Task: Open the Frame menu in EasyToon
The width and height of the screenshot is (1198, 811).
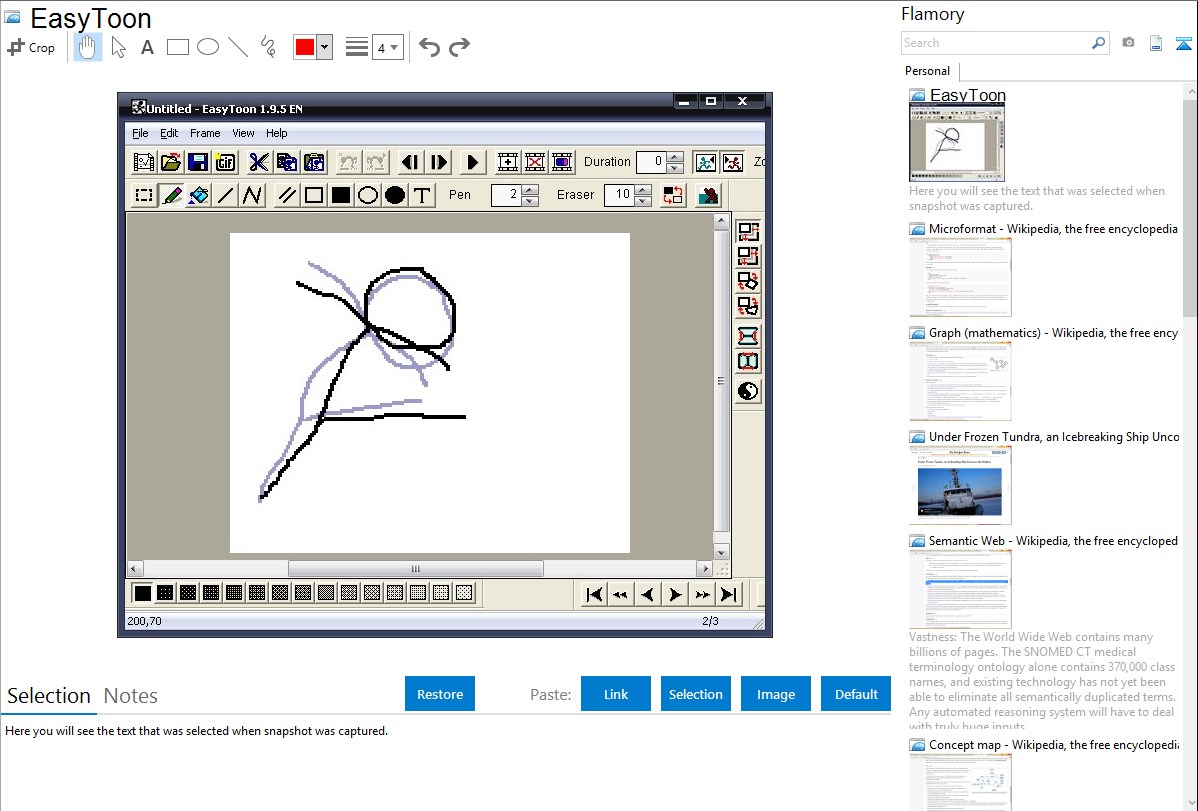Action: tap(205, 133)
